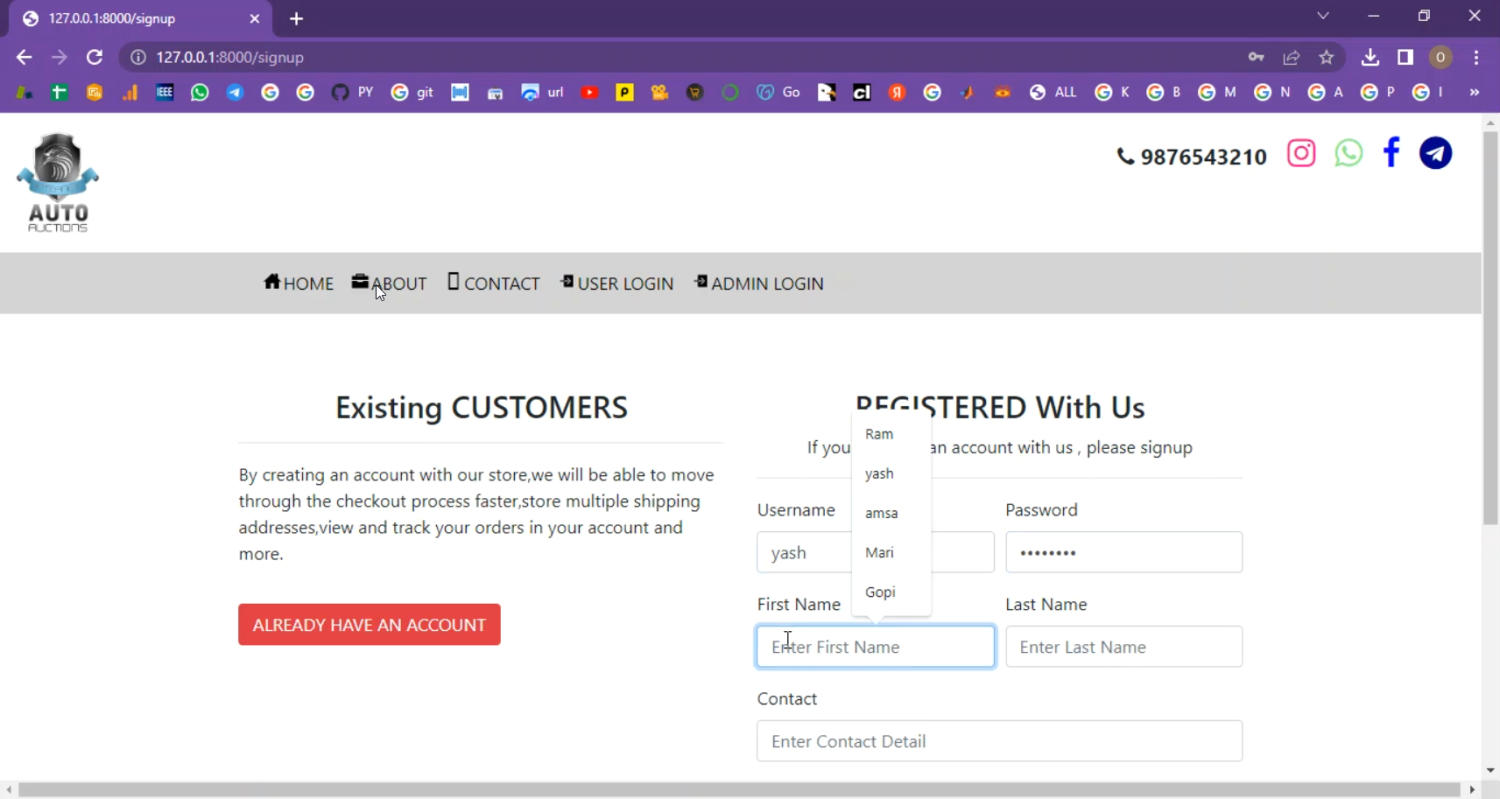Go to HOME navigation item
This screenshot has height=799, width=1500.
299,284
